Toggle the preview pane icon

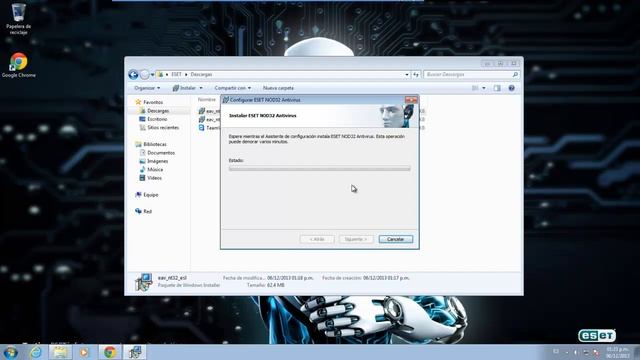point(497,88)
